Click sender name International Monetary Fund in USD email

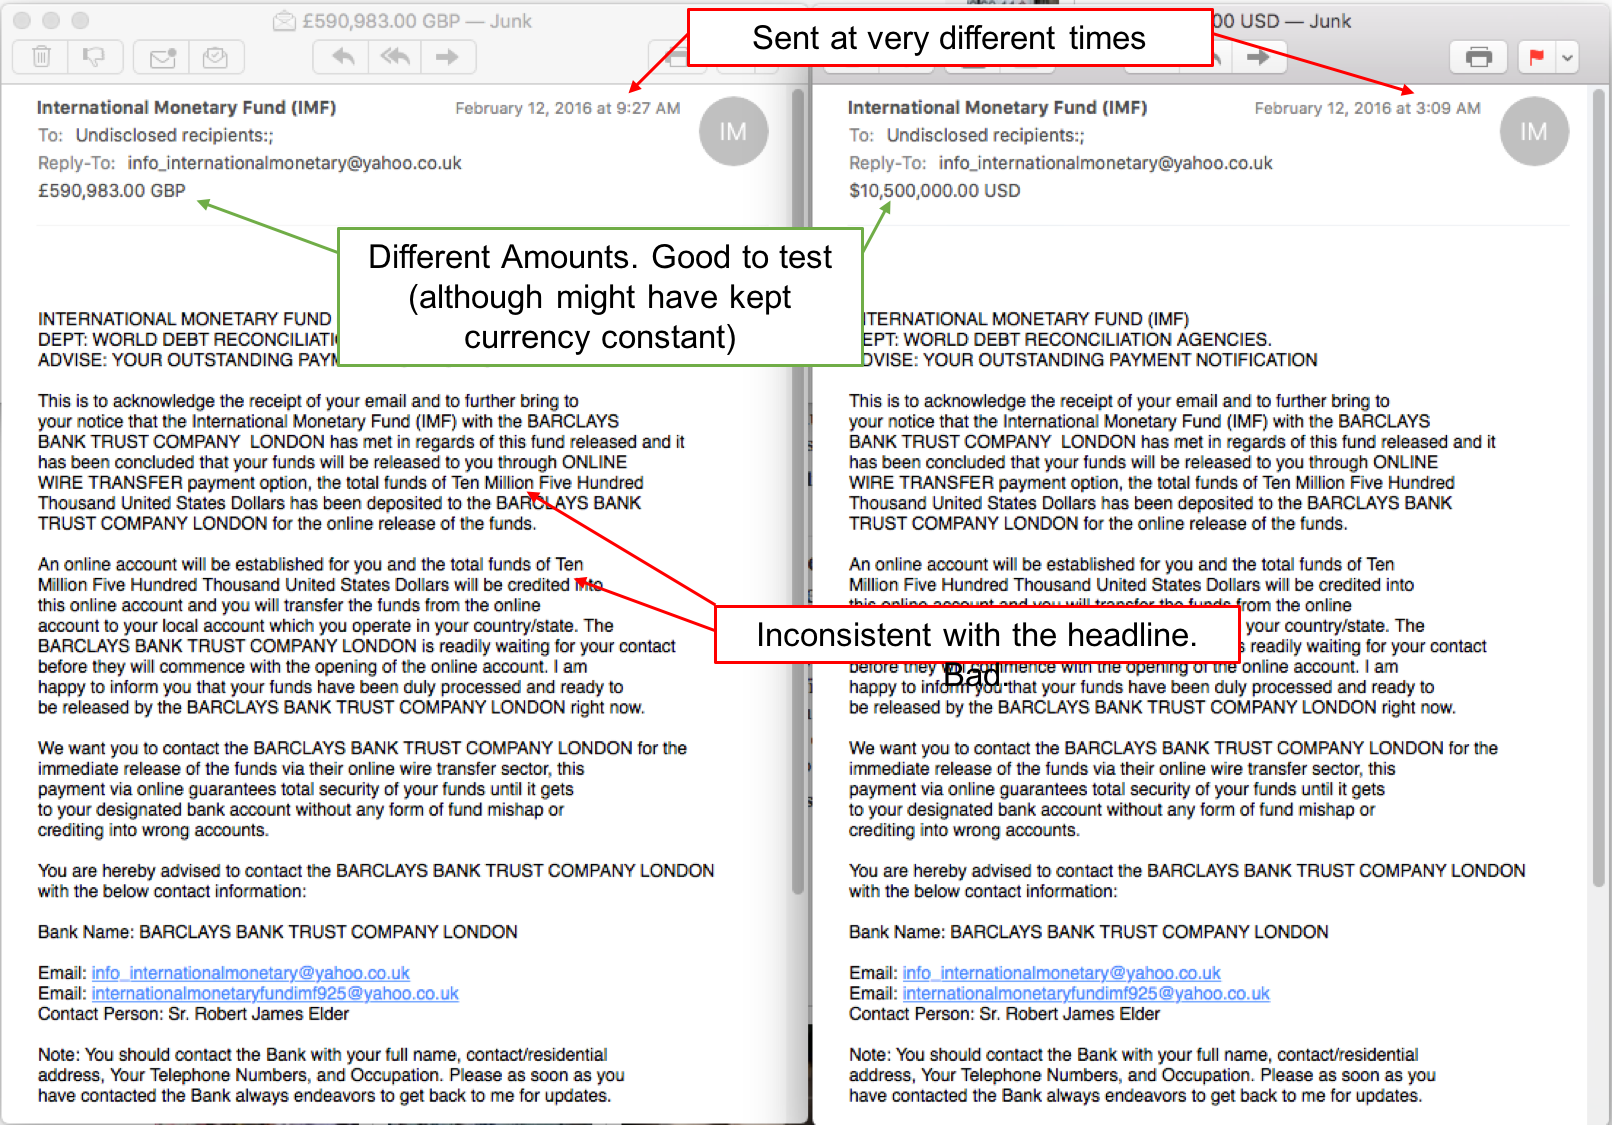997,107
